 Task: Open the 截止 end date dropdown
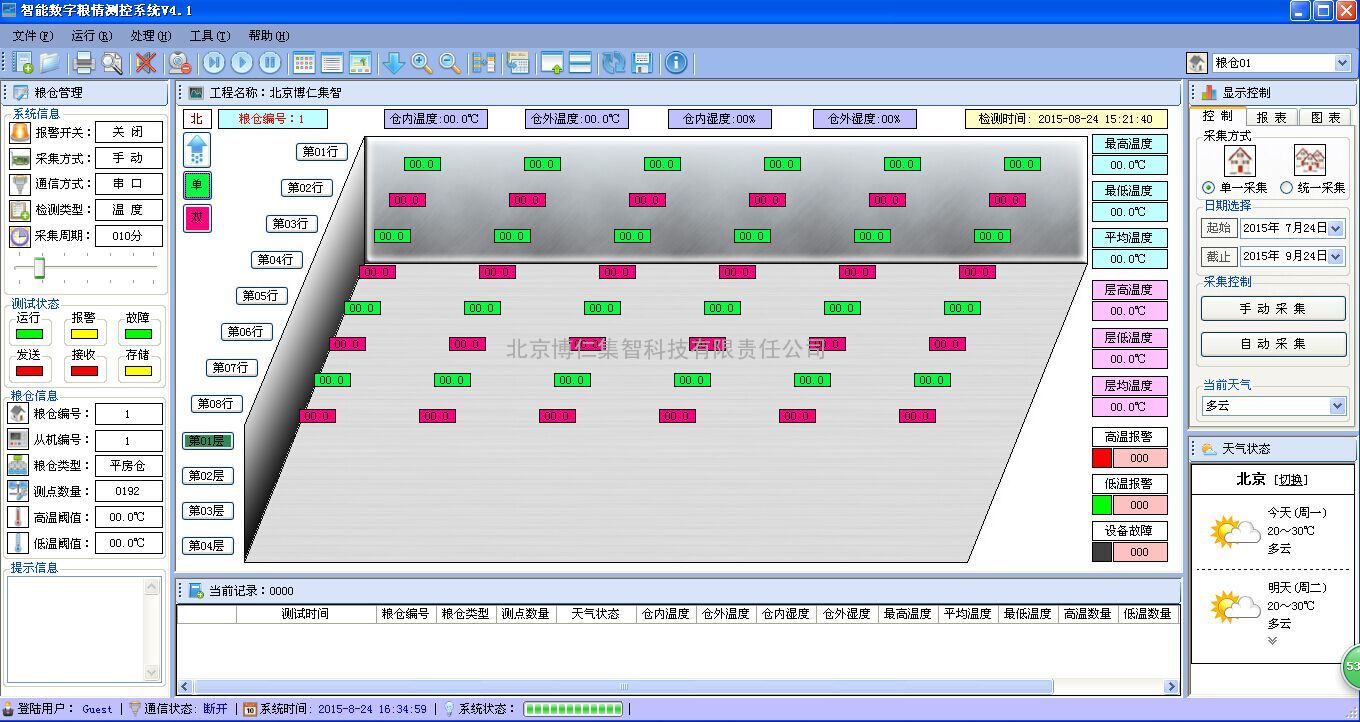pyautogui.click(x=1335, y=257)
